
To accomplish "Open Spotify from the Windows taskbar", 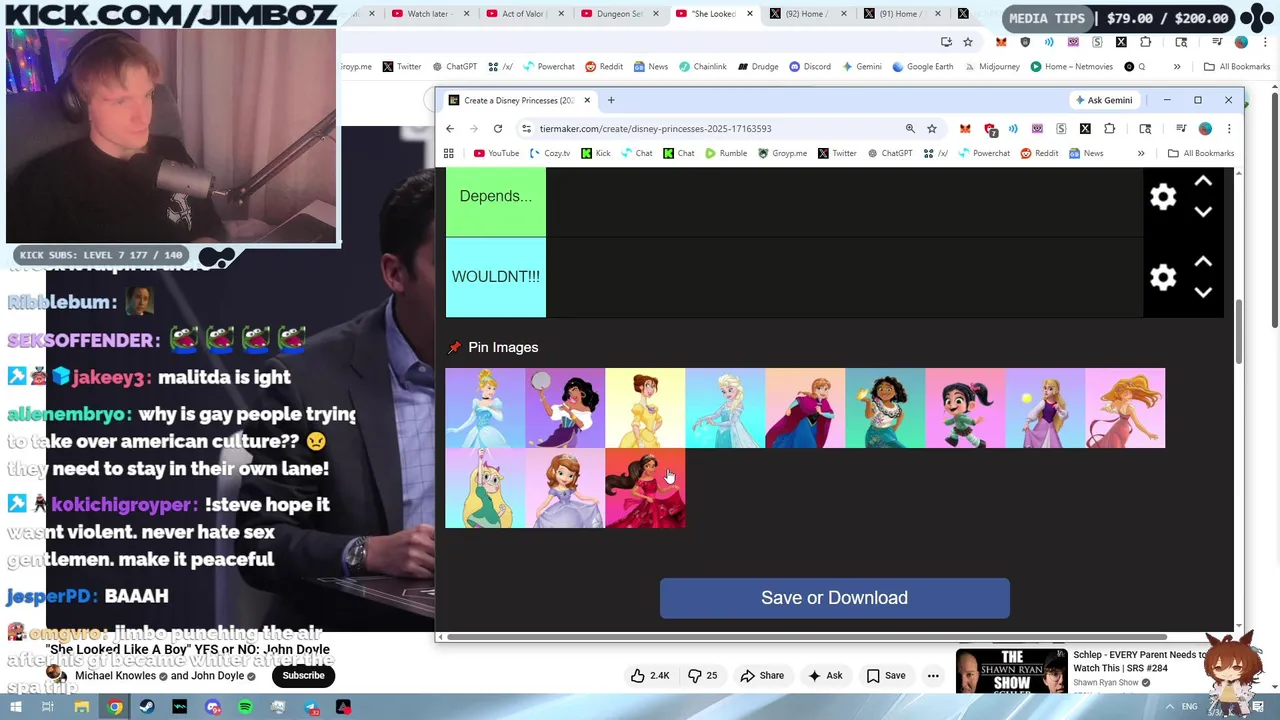I will [246, 707].
